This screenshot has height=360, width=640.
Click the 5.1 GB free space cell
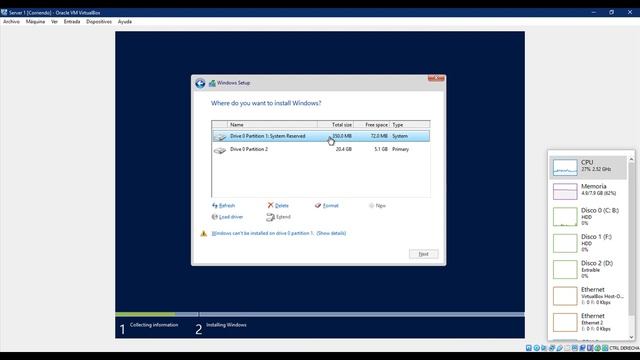tap(381, 149)
